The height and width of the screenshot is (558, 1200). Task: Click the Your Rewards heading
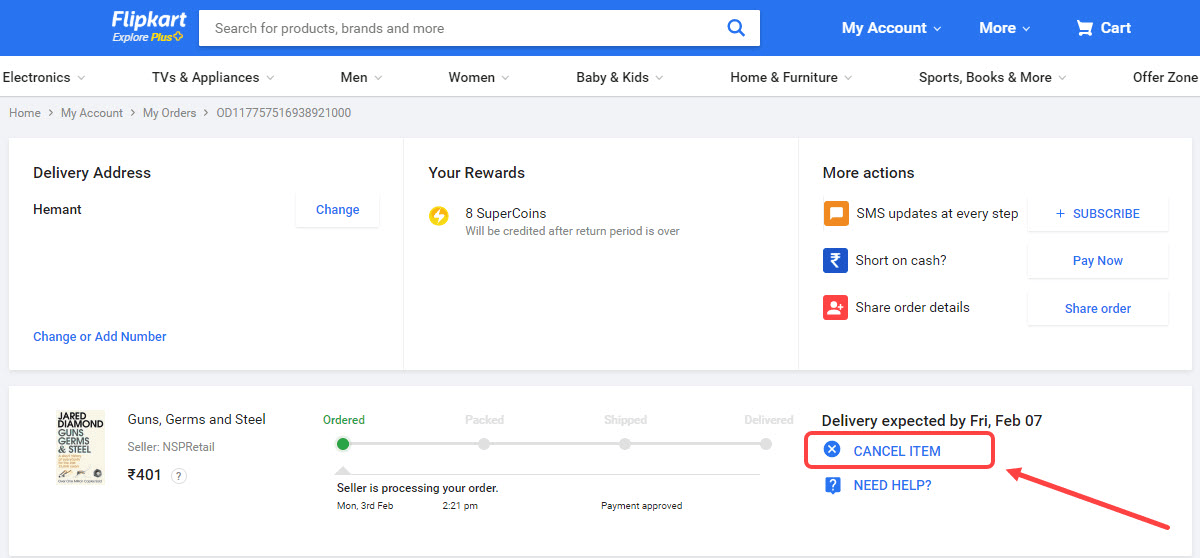pos(477,173)
